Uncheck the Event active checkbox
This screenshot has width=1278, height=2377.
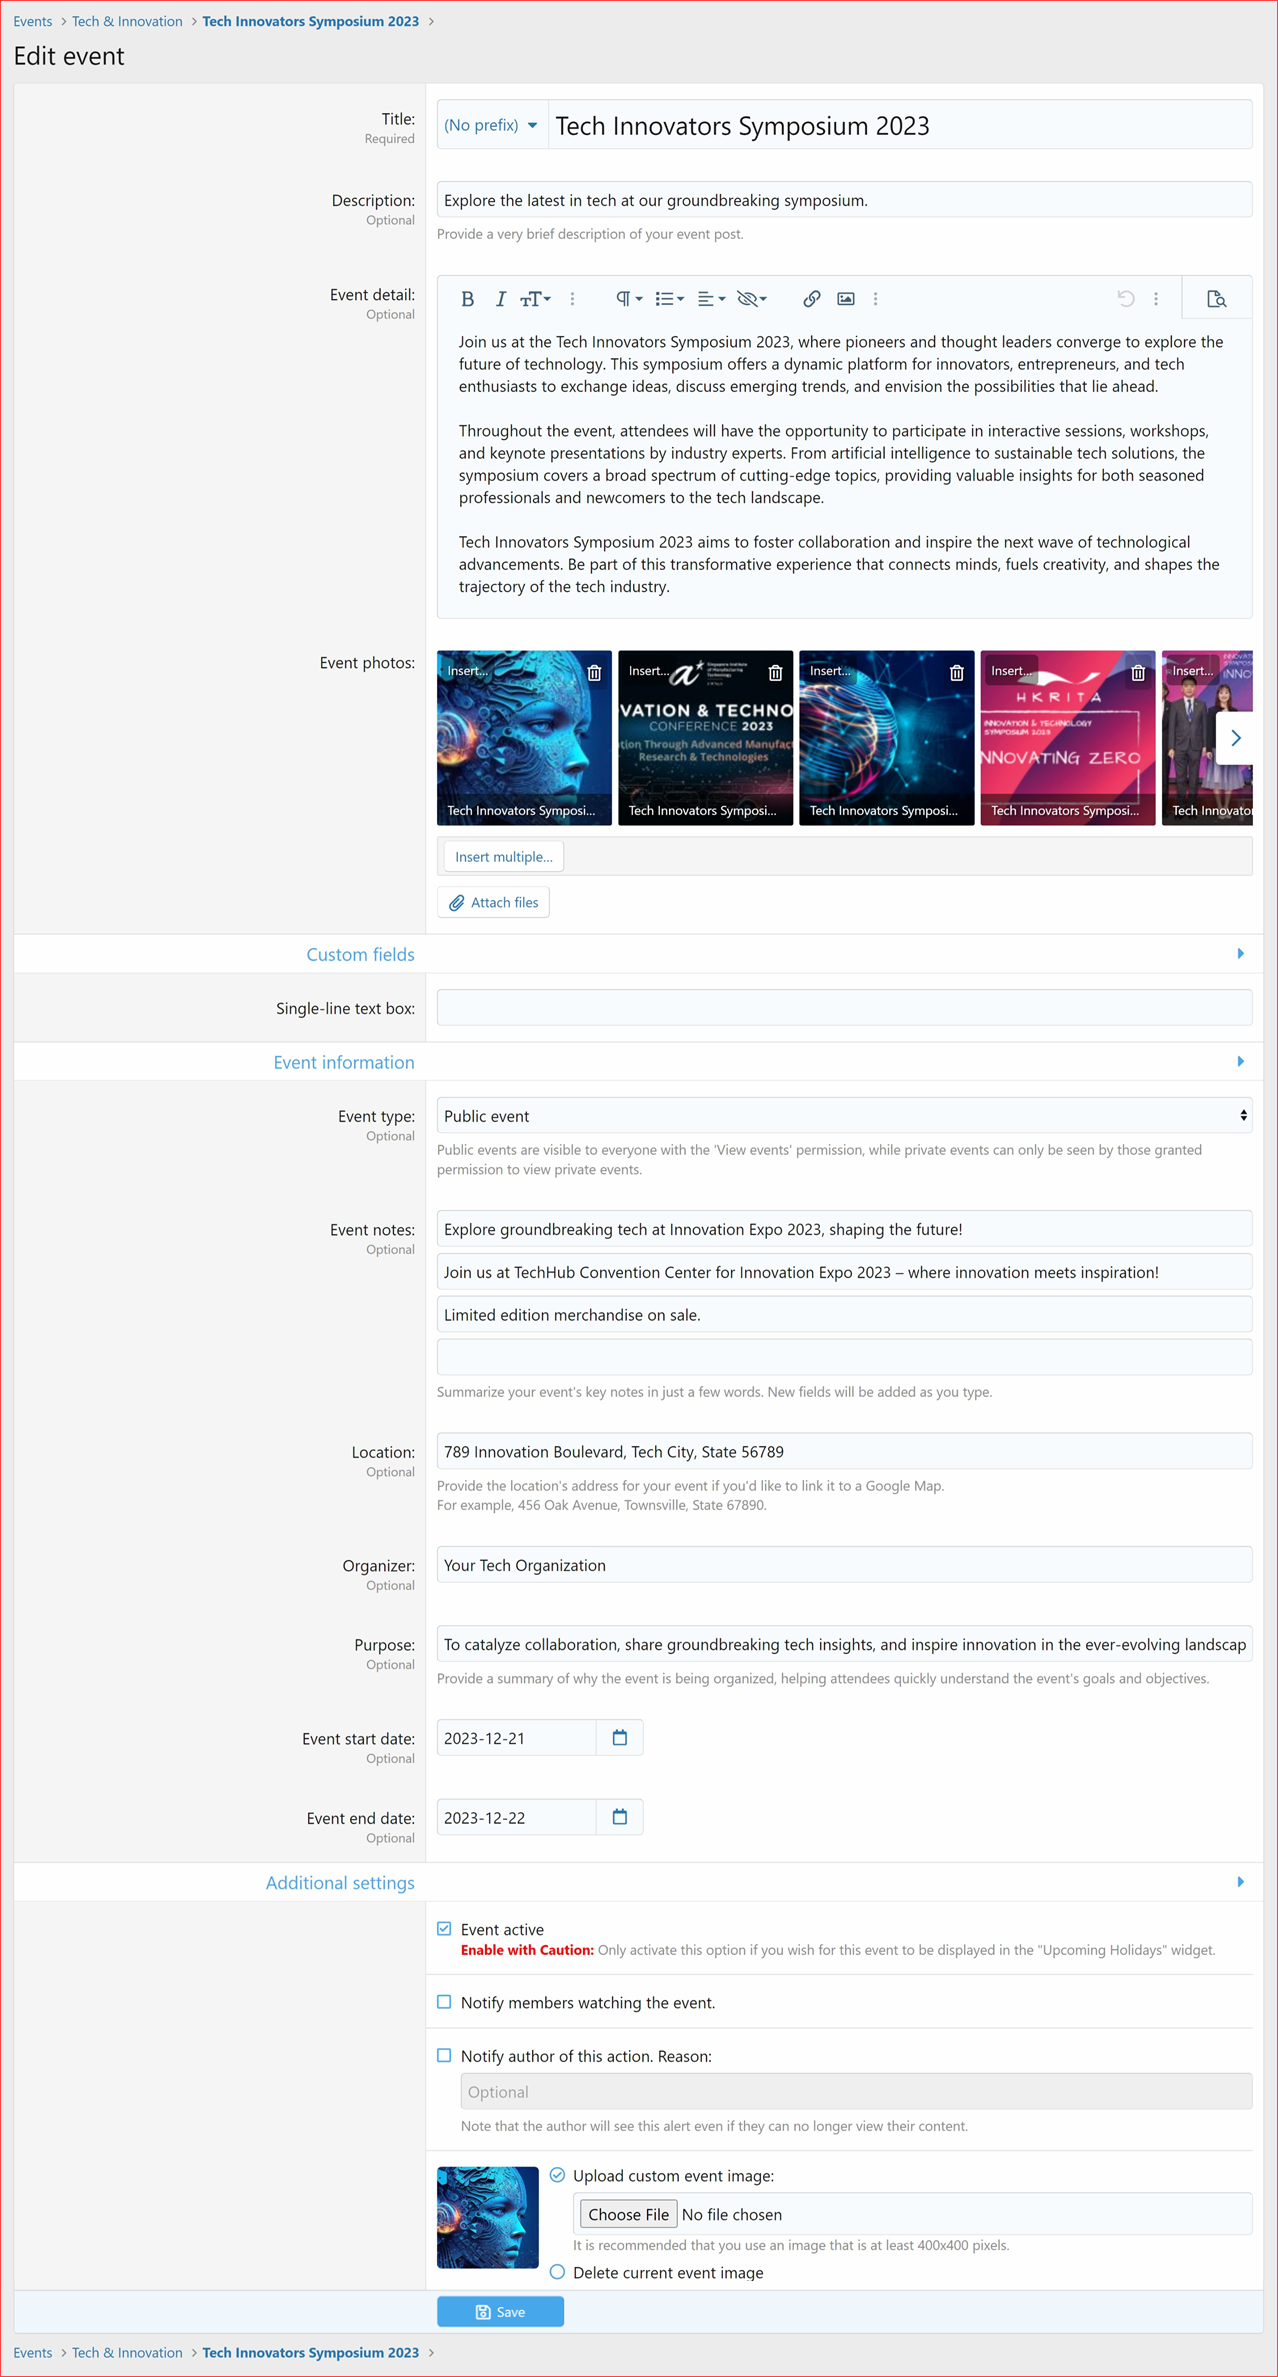(444, 1929)
